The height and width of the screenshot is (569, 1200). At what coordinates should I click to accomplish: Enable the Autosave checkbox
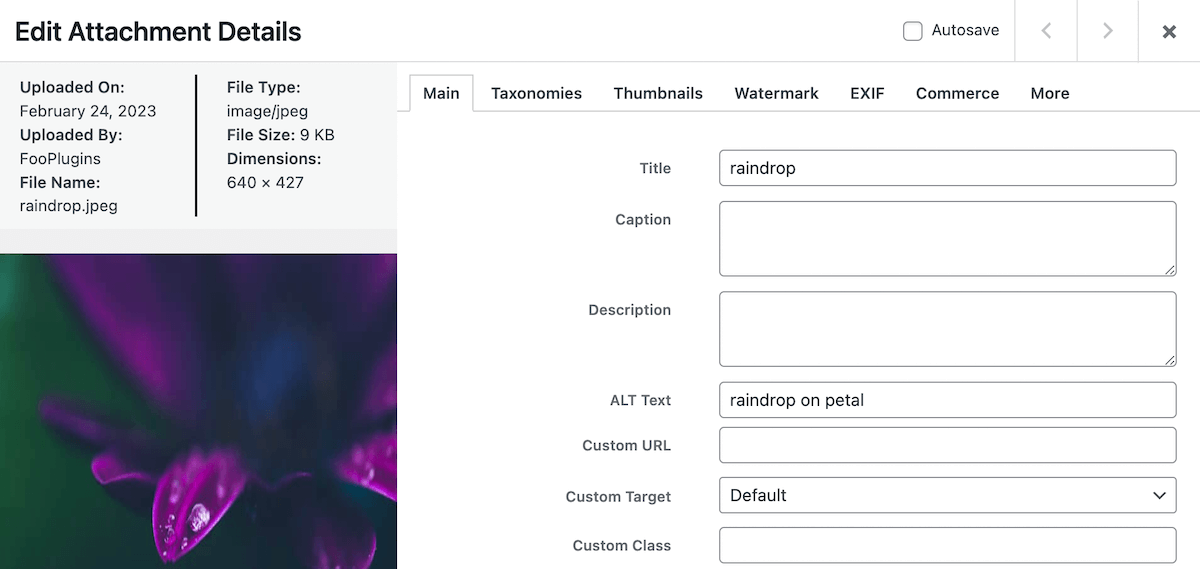[x=912, y=31]
